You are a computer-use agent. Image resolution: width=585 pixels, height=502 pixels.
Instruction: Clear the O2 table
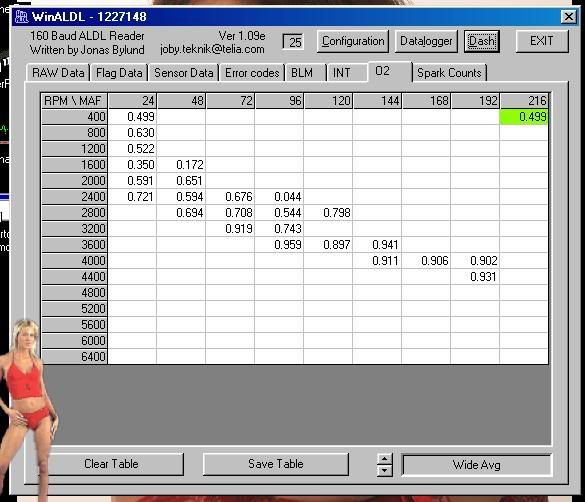pos(111,464)
